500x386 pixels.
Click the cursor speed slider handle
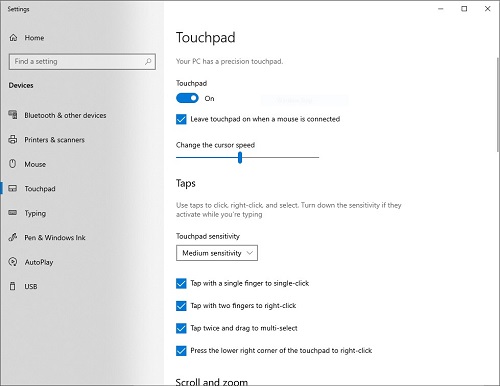click(240, 157)
